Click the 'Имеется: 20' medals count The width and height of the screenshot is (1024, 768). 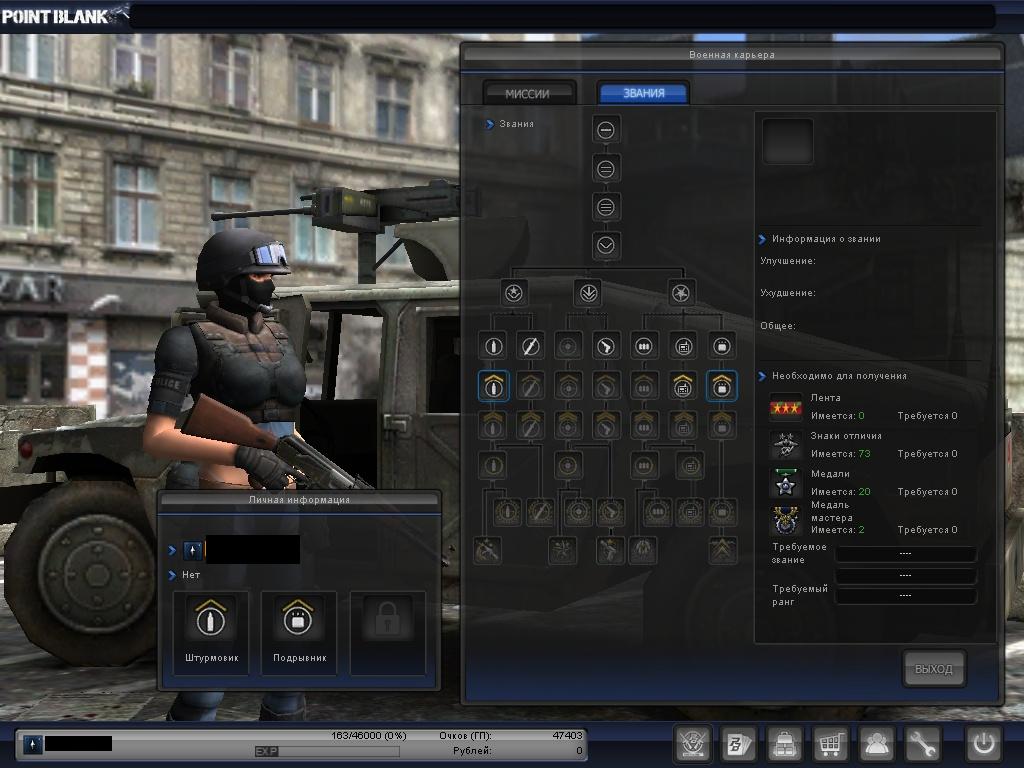(840, 491)
